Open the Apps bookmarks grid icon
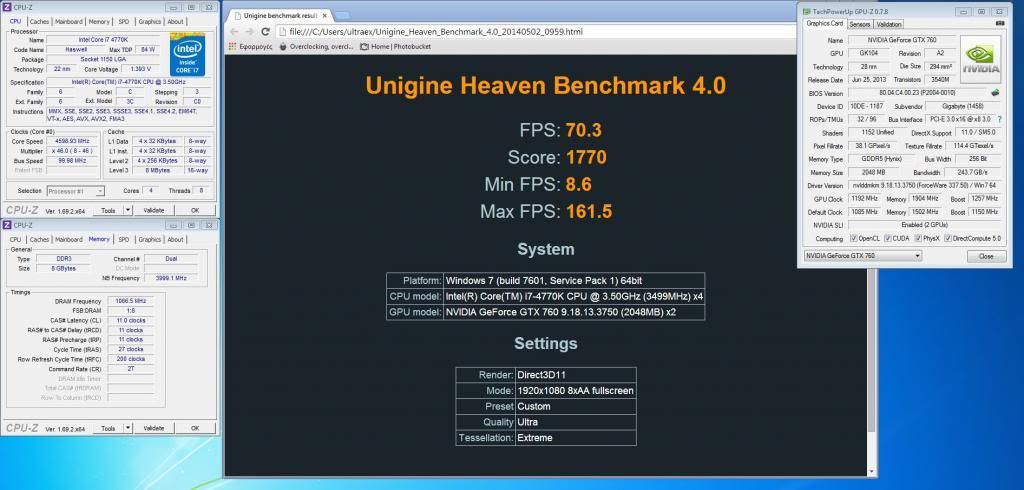 [x=233, y=46]
